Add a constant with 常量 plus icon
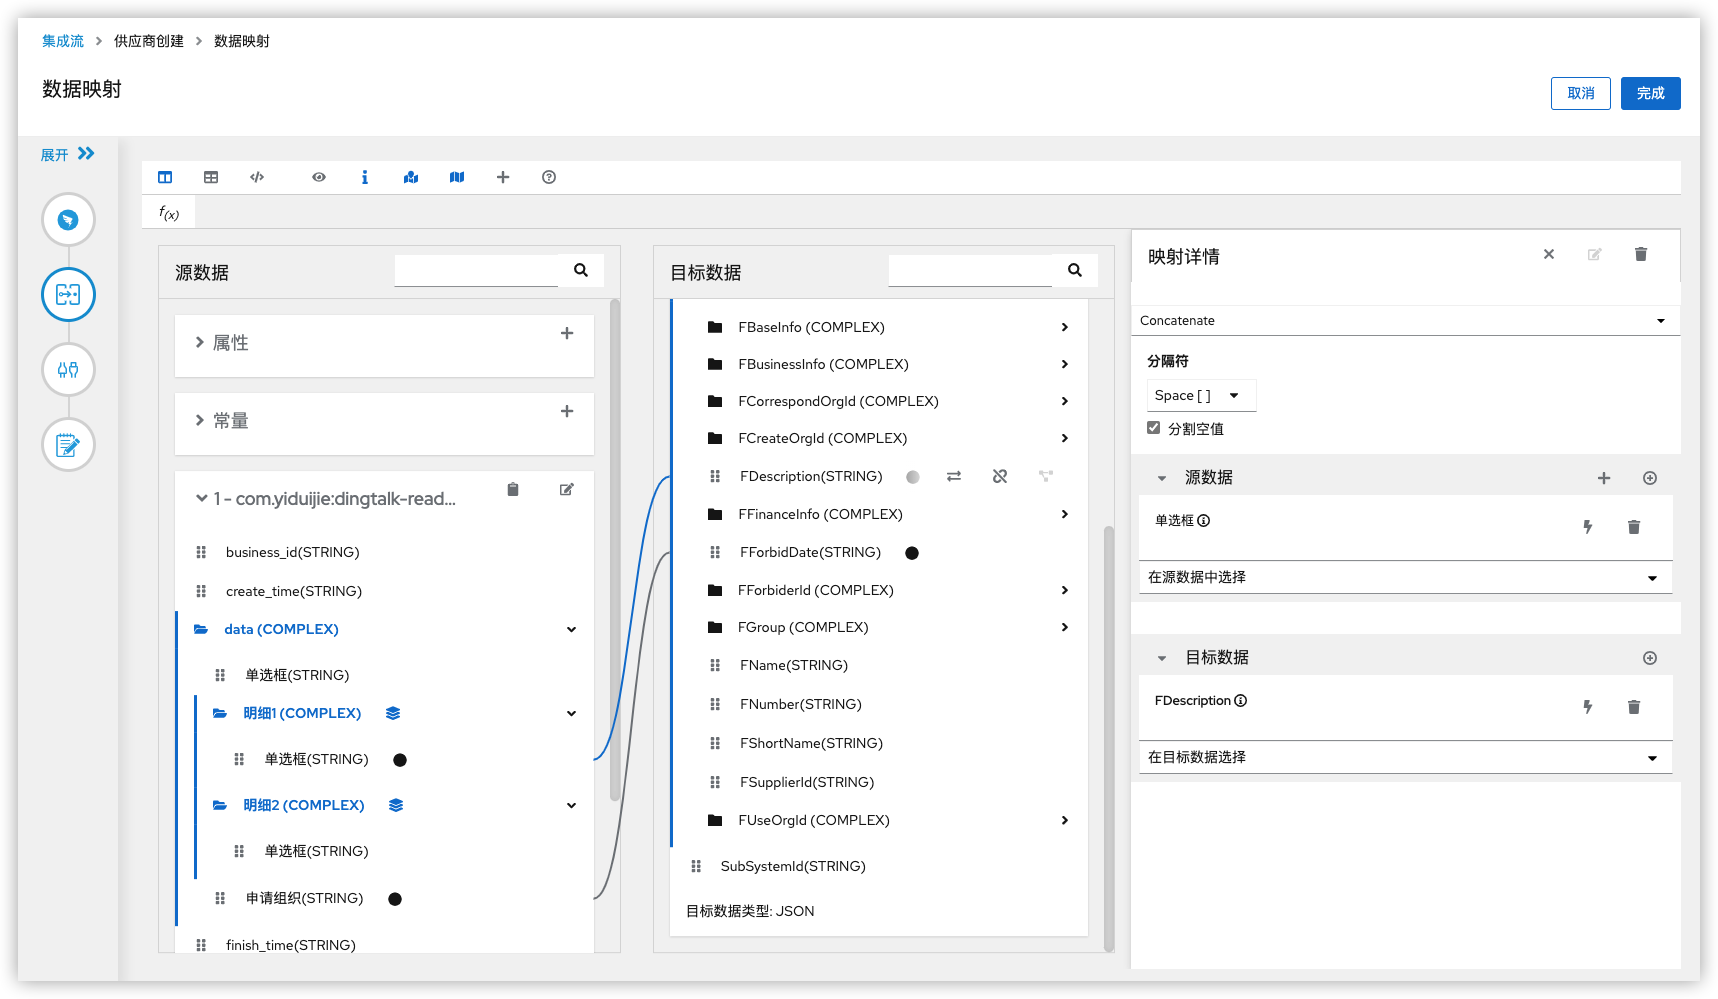 [x=567, y=411]
